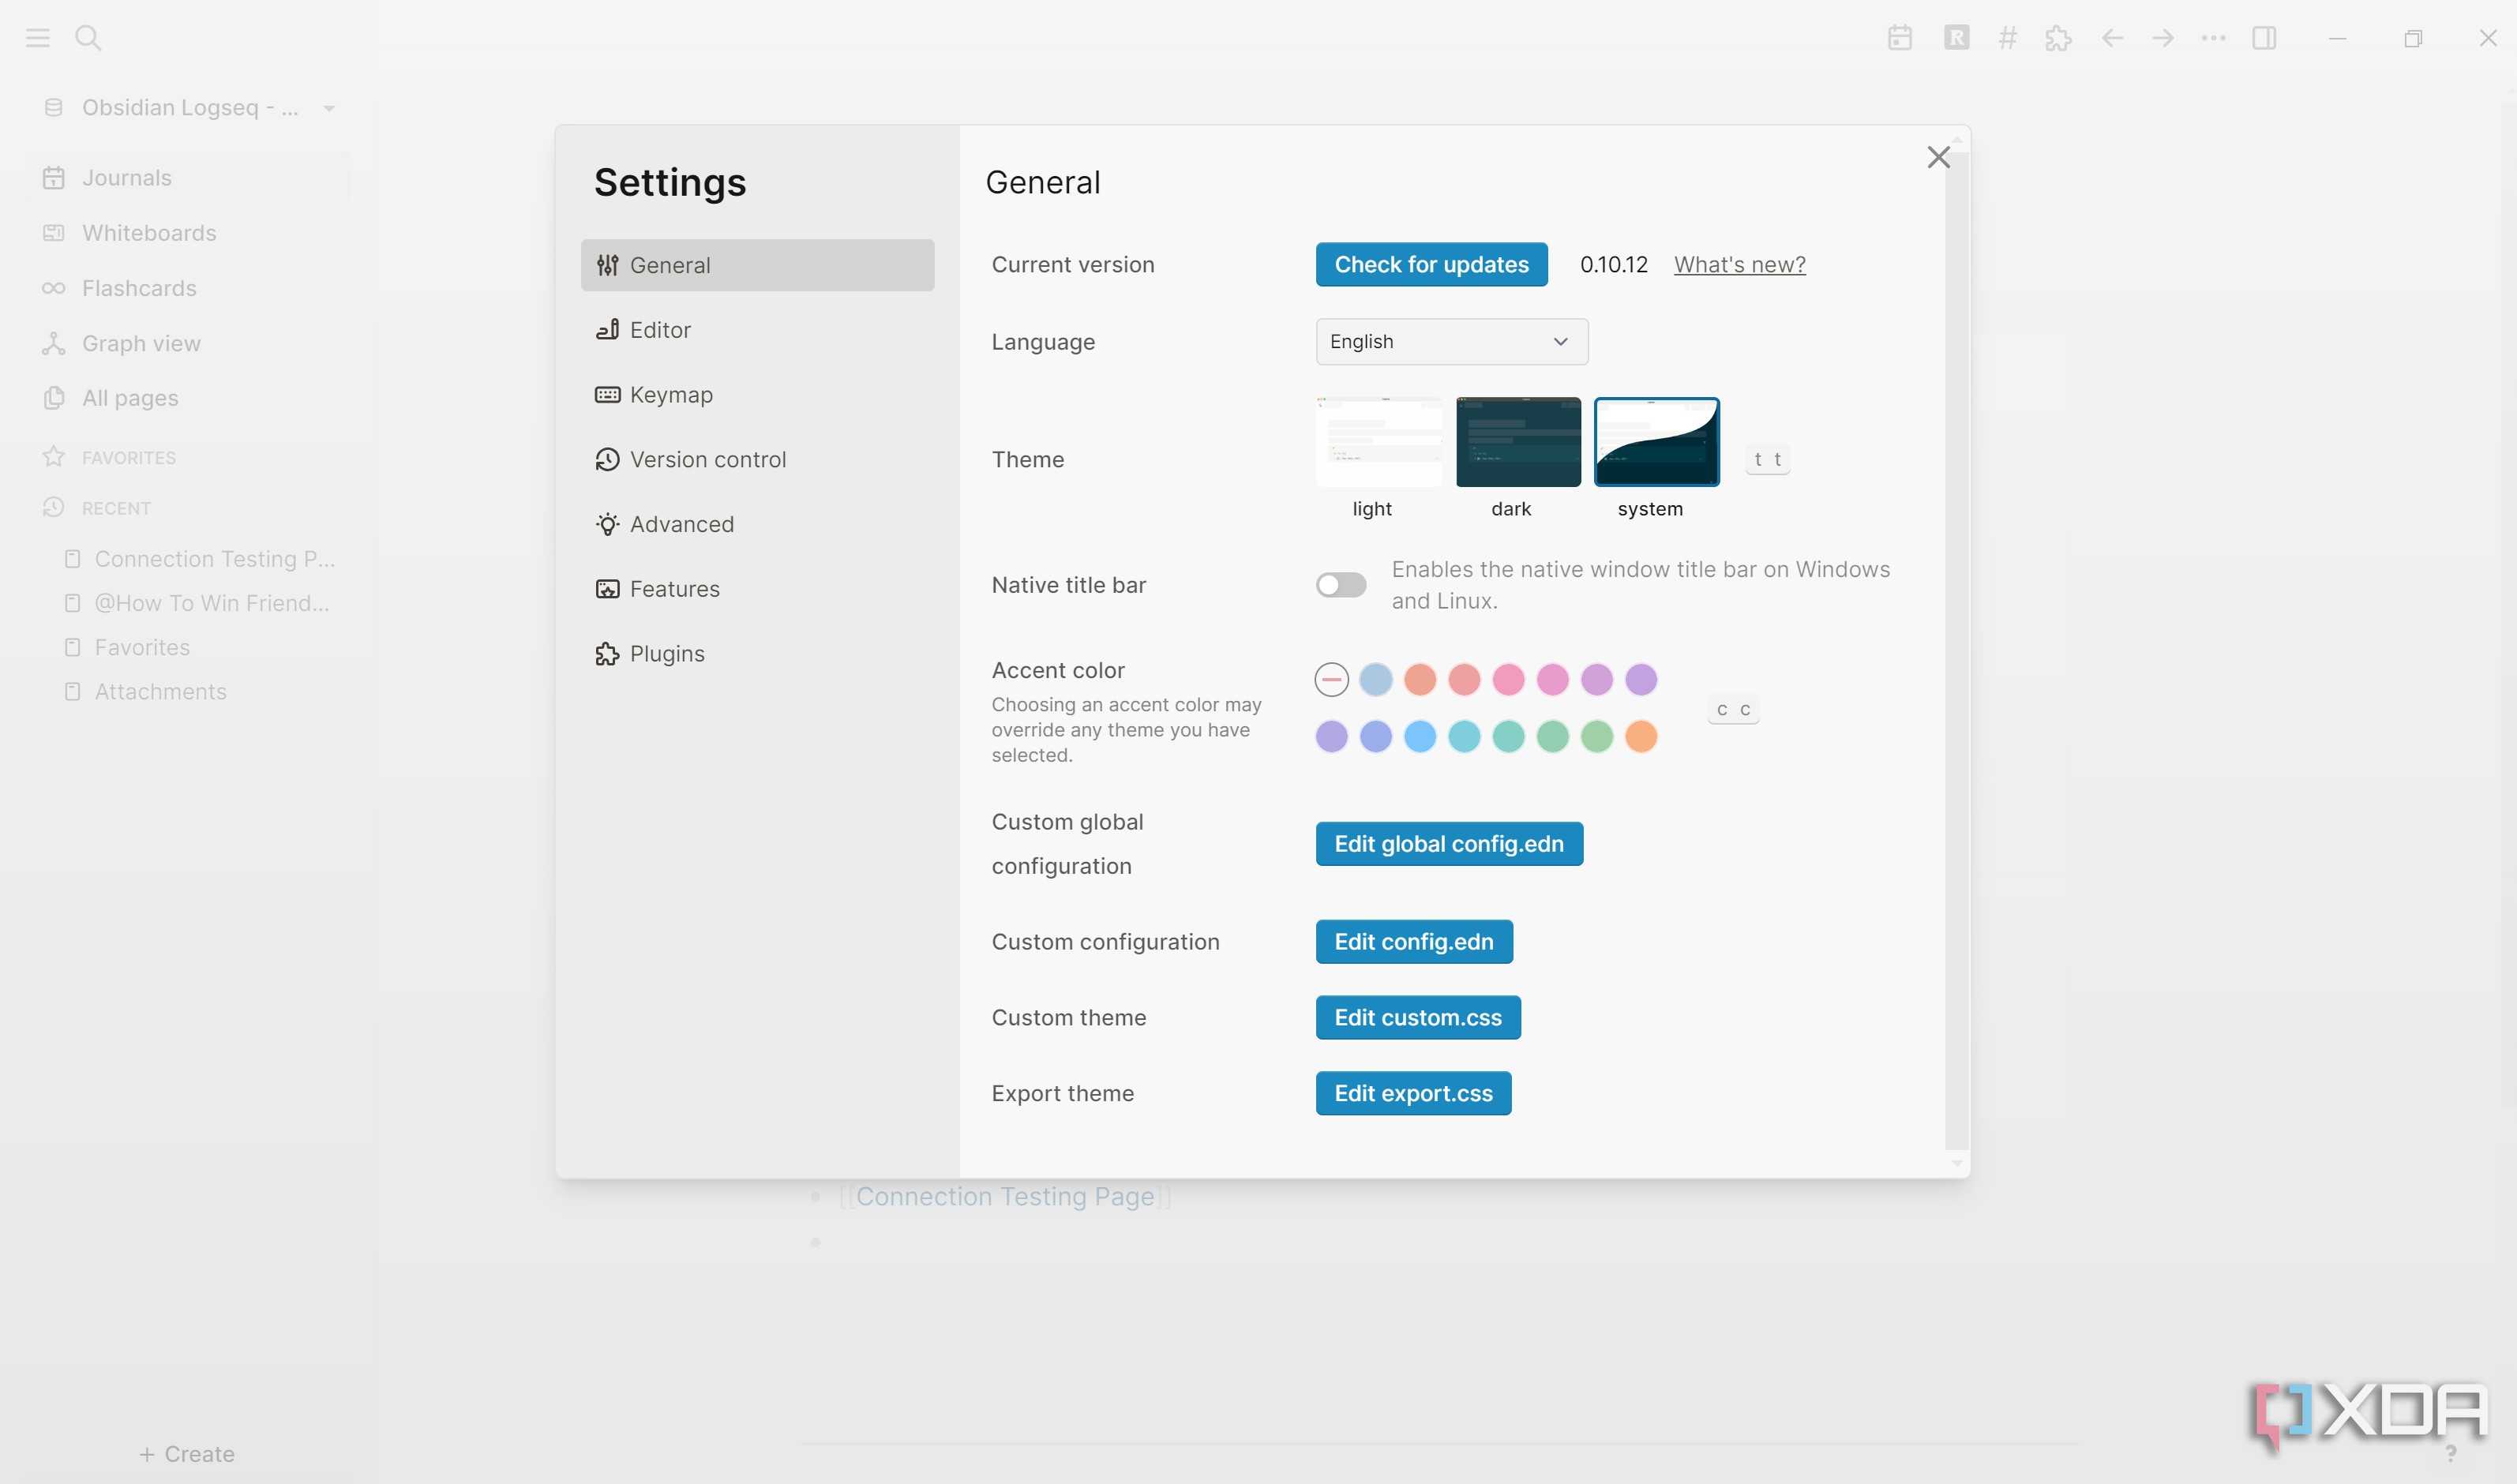Switch to the Editor settings tab
The image size is (2517, 1484).
coord(757,330)
